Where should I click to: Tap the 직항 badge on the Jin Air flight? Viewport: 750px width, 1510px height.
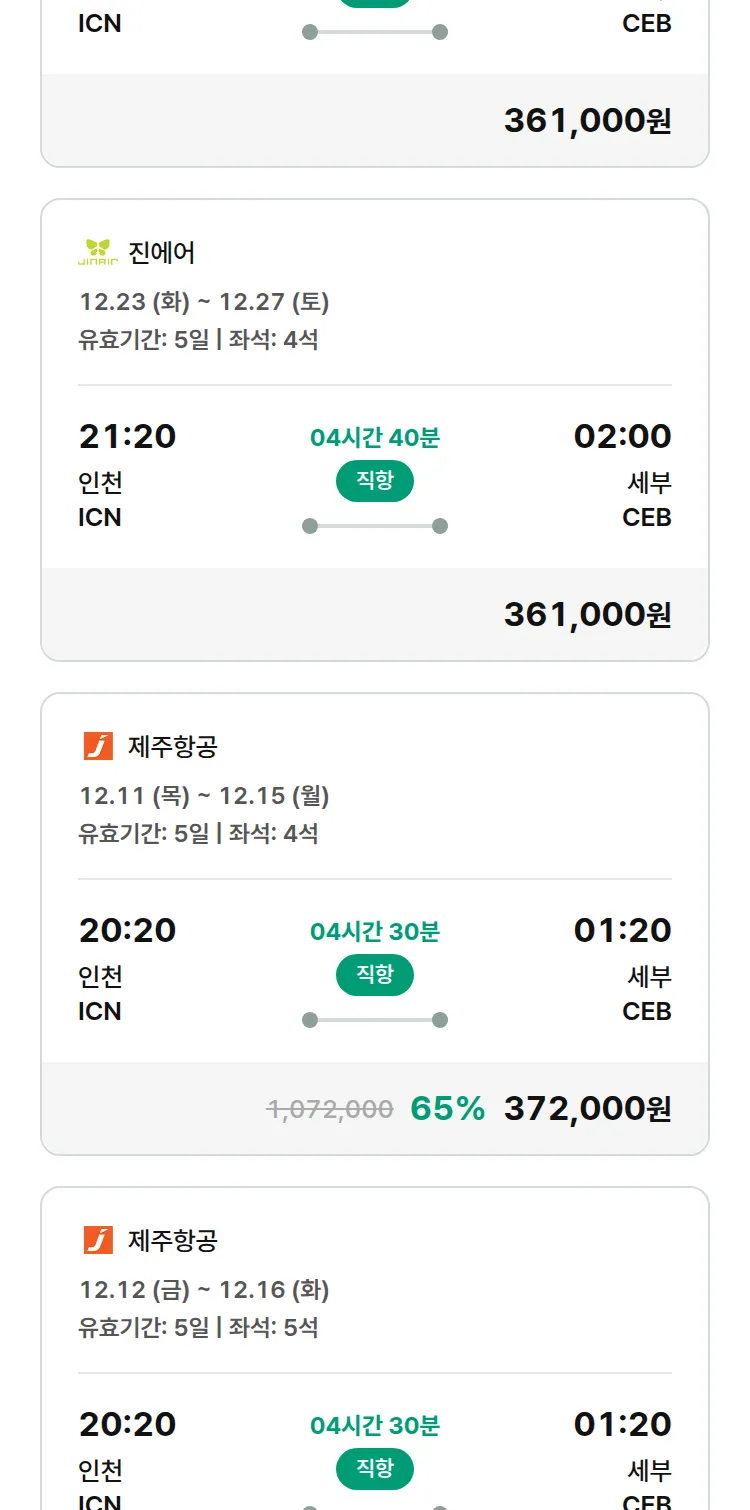point(375,481)
